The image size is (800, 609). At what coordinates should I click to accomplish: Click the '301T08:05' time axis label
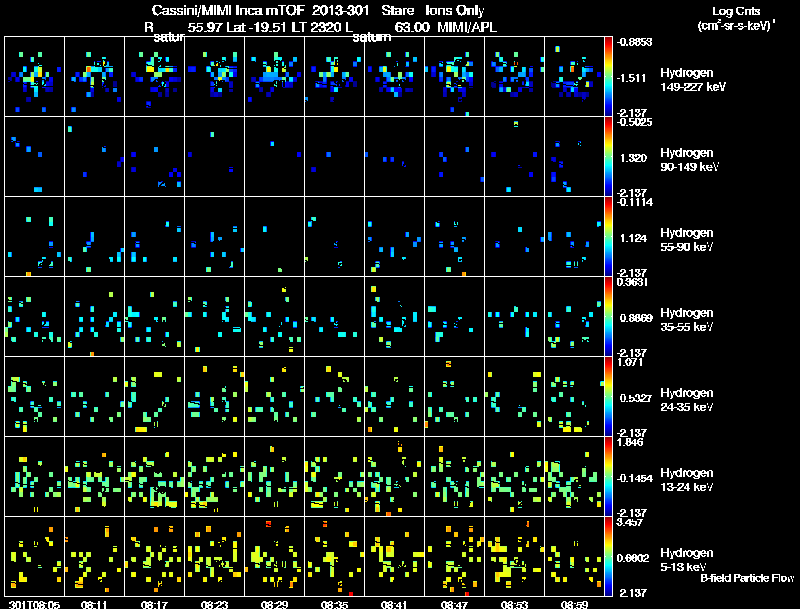tap(35, 604)
